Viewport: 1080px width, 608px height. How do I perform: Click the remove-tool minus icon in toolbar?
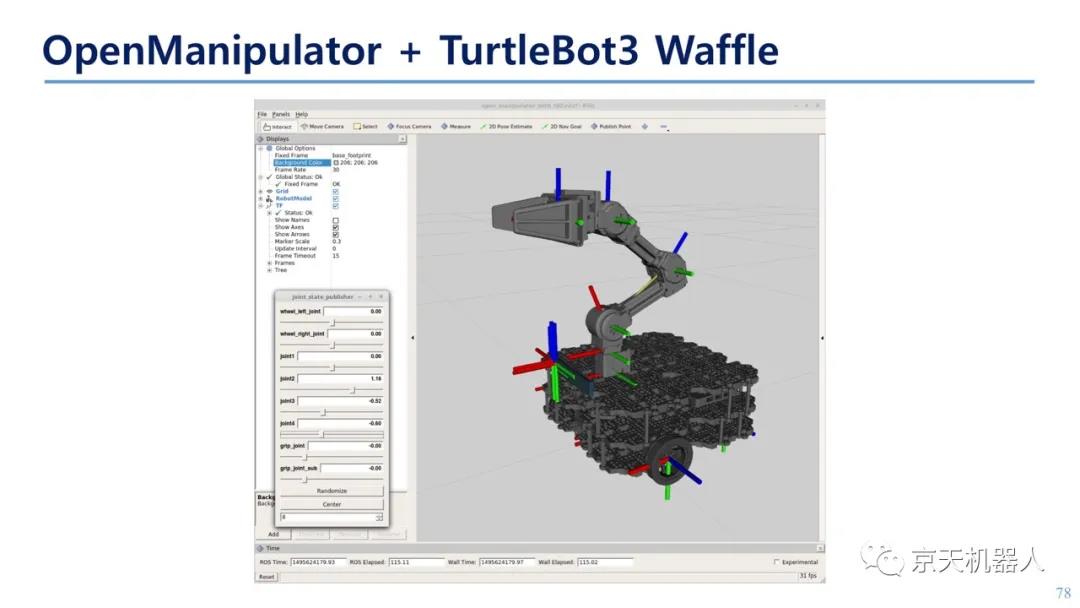coord(663,127)
